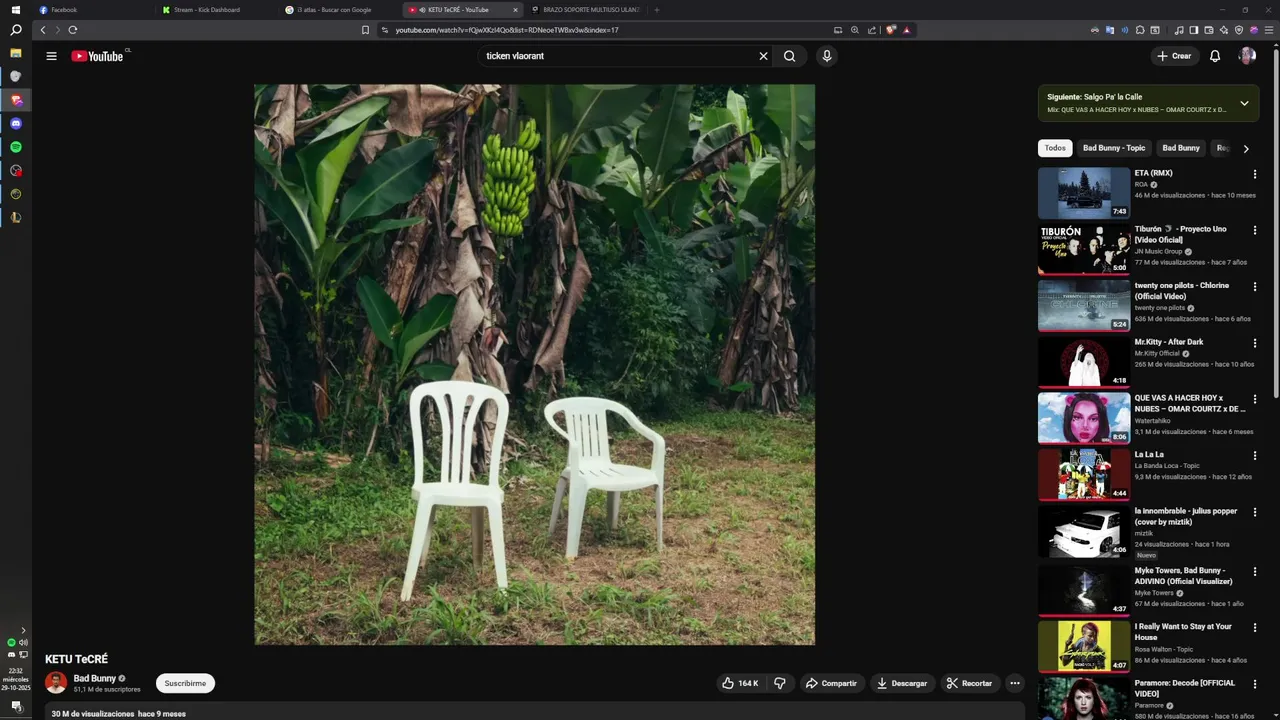Open Windows search from taskbar
1280x720 pixels.
coord(16,31)
